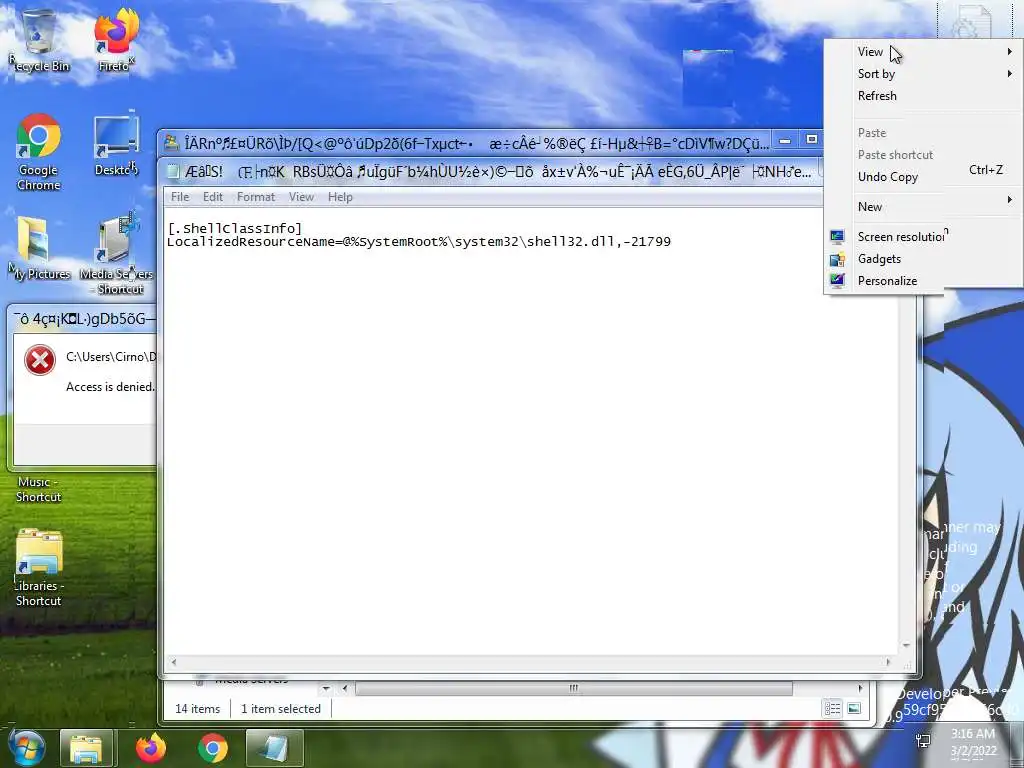Image resolution: width=1024 pixels, height=768 pixels.
Task: Switch Explorer to details view icon
Action: tap(832, 709)
